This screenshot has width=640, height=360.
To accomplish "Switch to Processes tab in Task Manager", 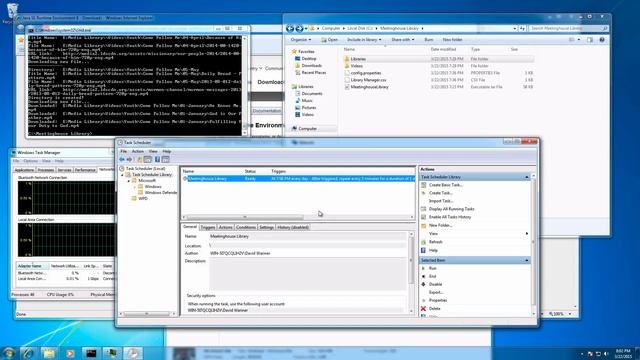I will coord(46,170).
